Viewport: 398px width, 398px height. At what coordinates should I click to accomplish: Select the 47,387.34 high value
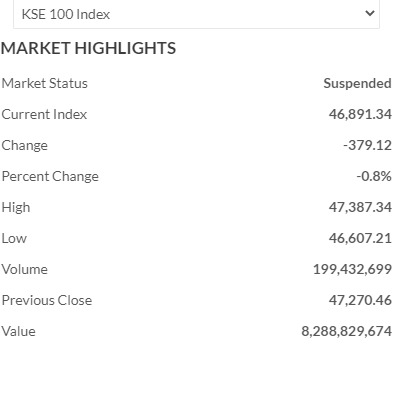(x=360, y=207)
